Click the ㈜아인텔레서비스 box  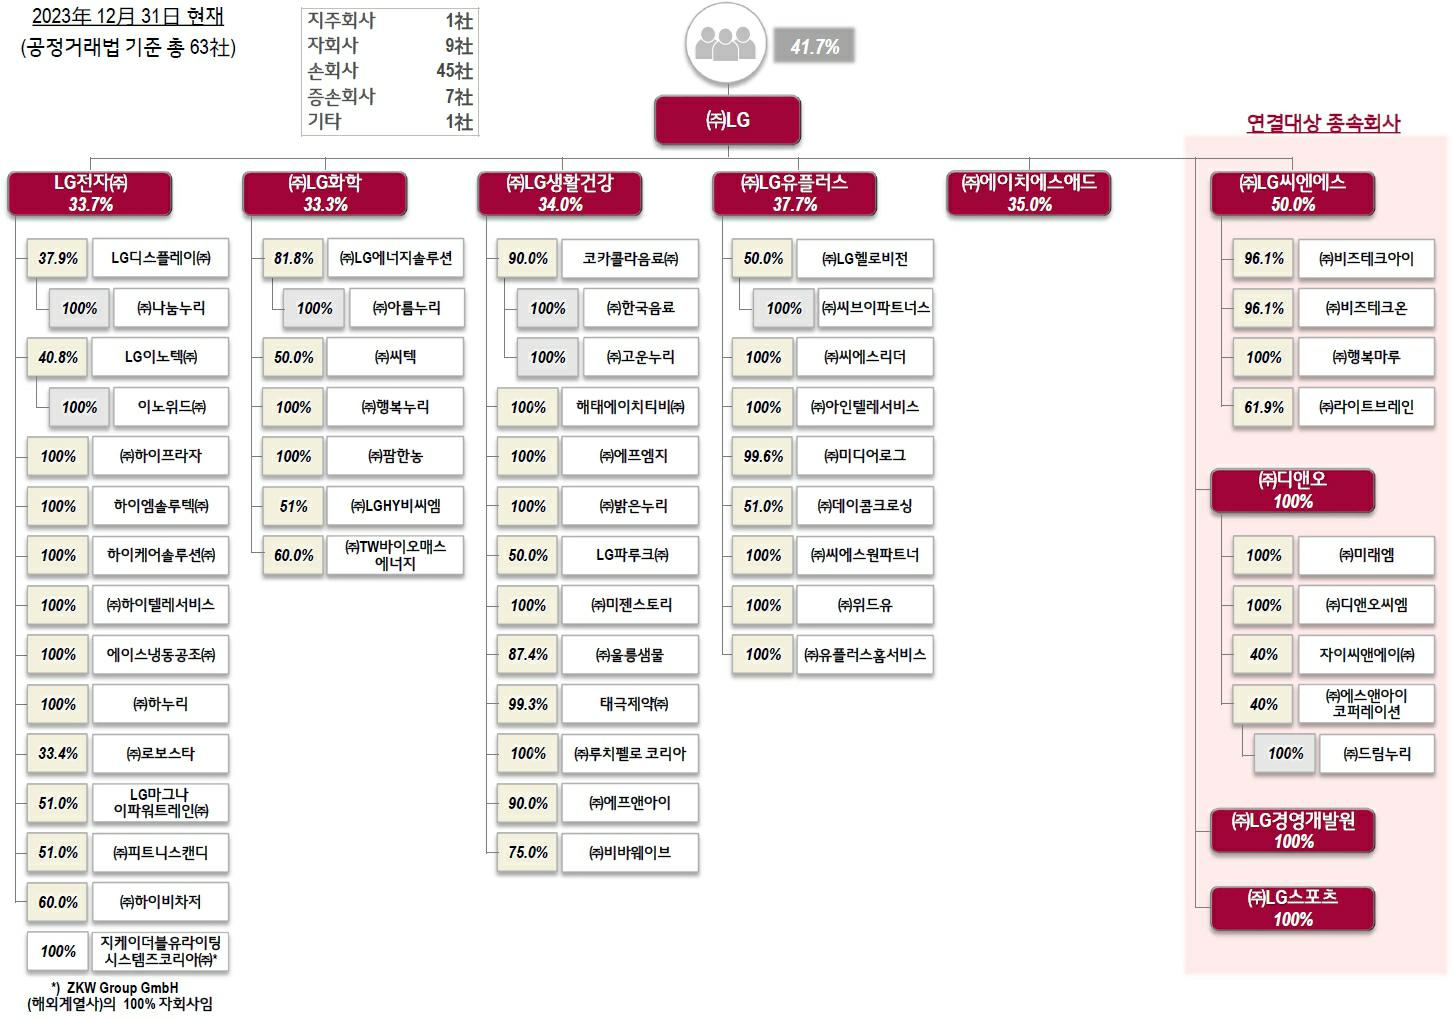tap(865, 407)
